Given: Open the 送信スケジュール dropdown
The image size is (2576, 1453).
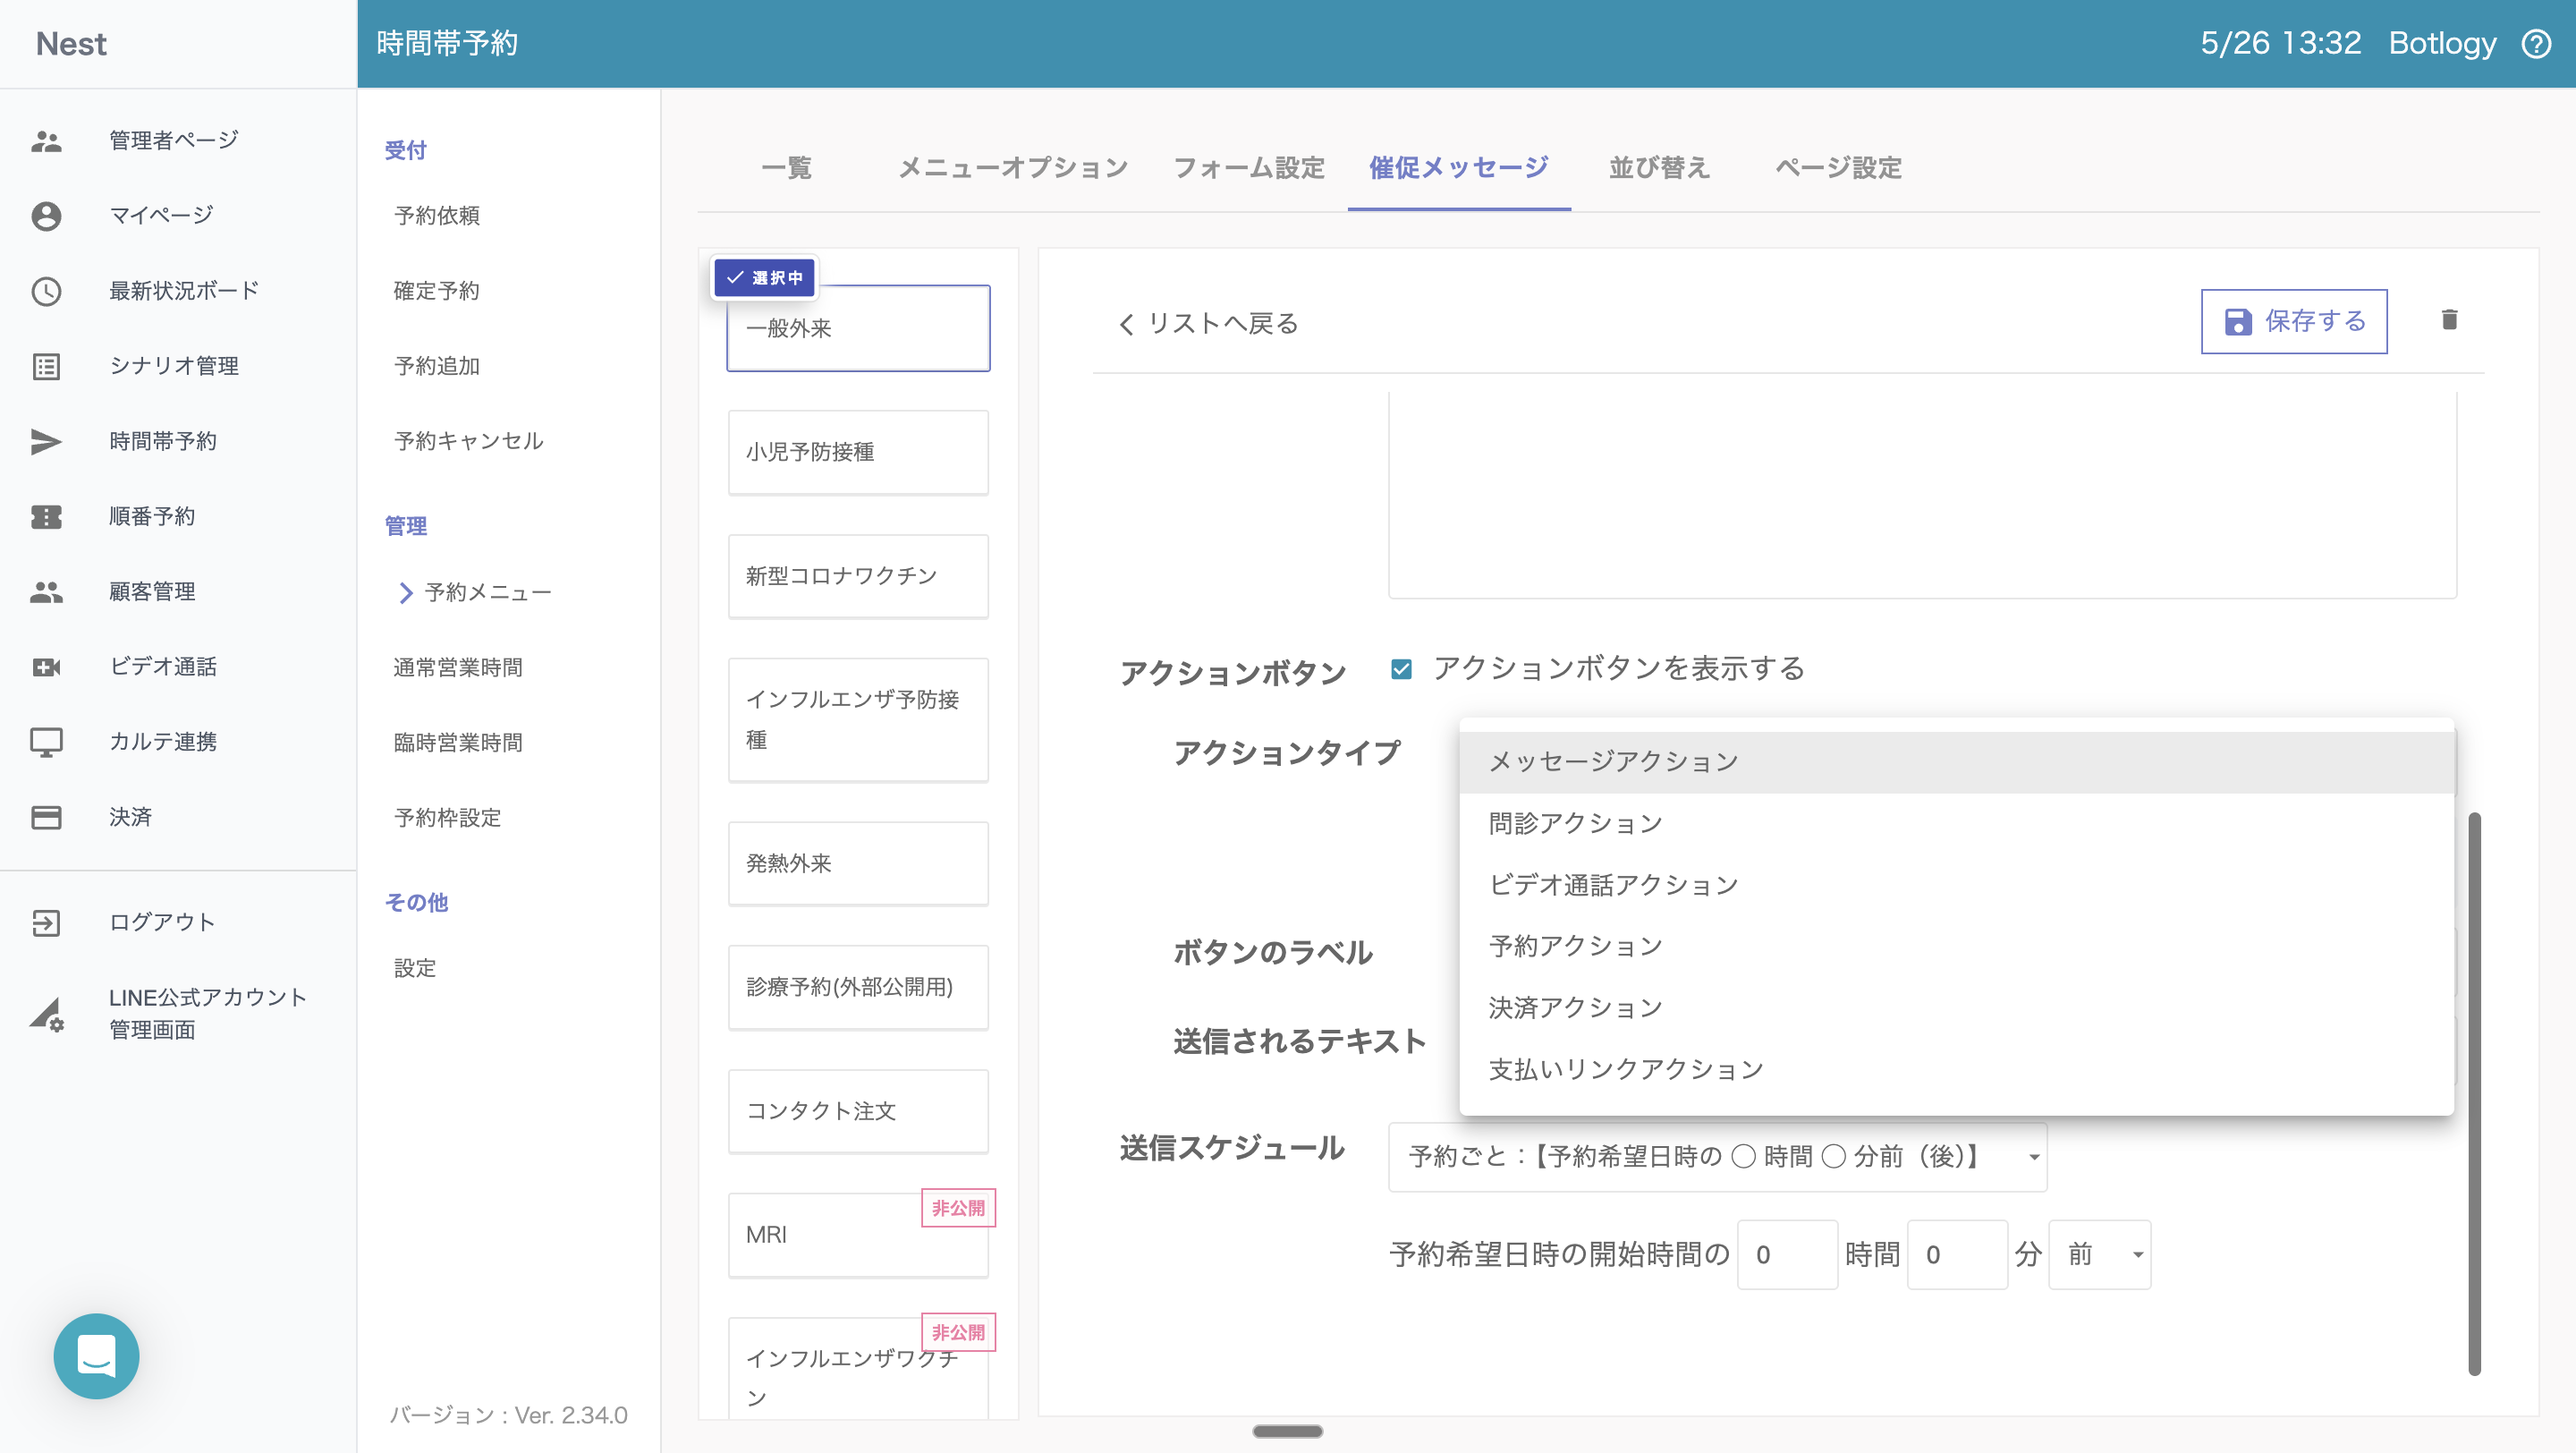Looking at the screenshot, I should [x=1716, y=1157].
